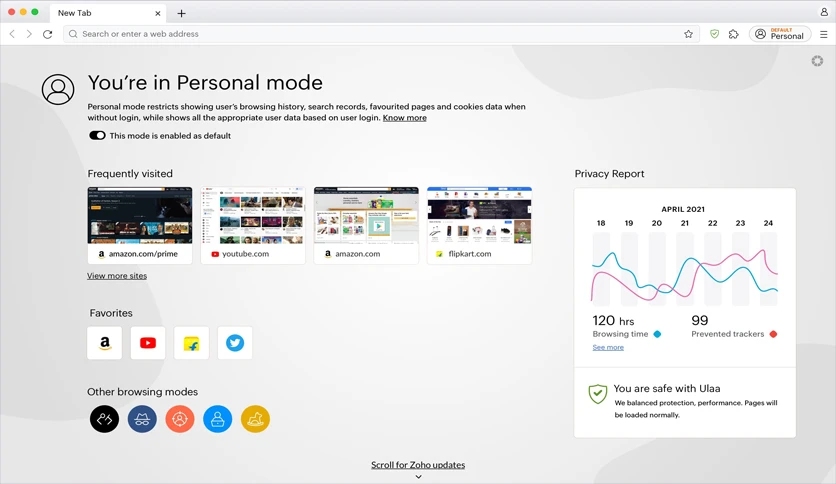
Task: Open the customize page gear icon
Action: coord(817,61)
